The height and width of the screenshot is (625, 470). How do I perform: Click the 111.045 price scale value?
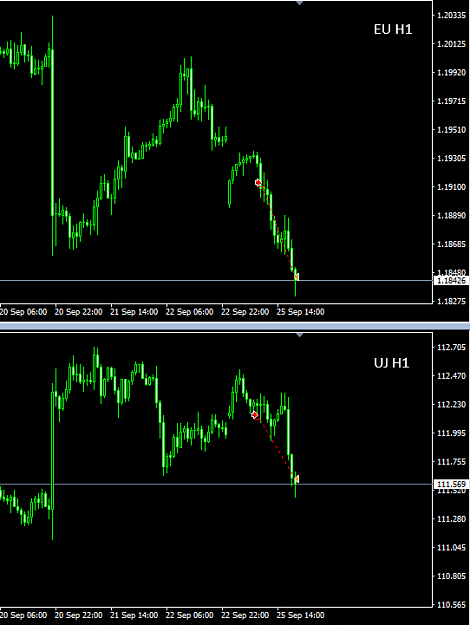pos(451,548)
